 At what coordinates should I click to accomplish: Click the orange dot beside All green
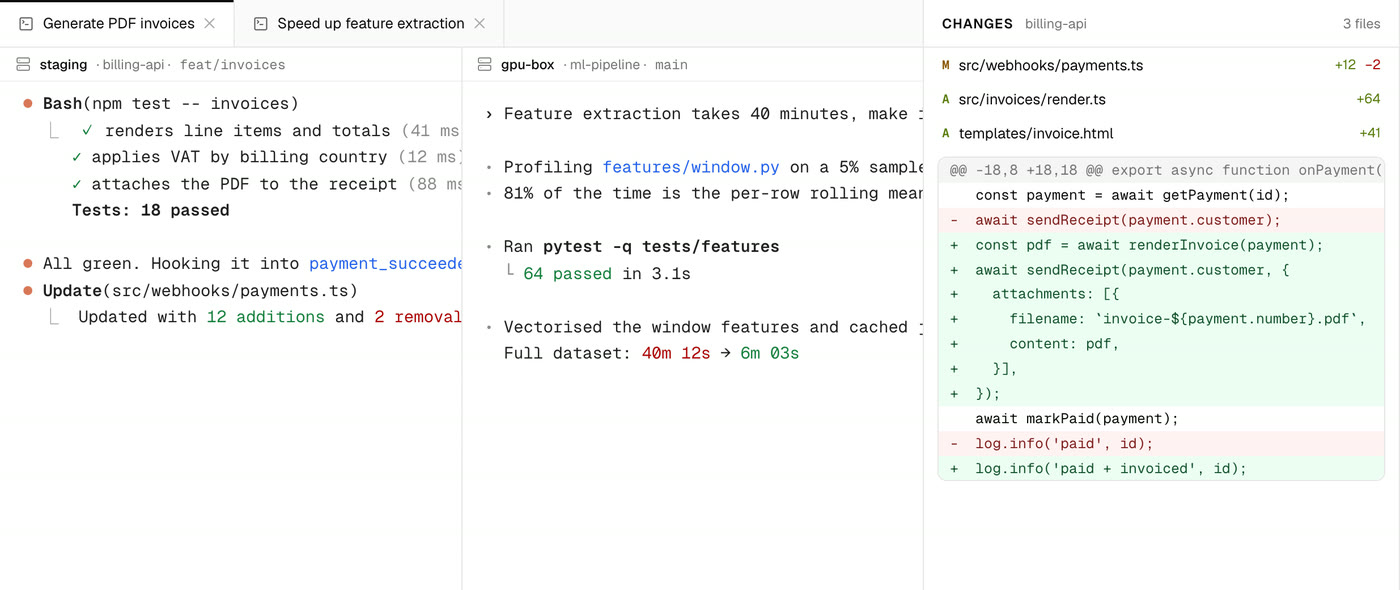point(28,264)
